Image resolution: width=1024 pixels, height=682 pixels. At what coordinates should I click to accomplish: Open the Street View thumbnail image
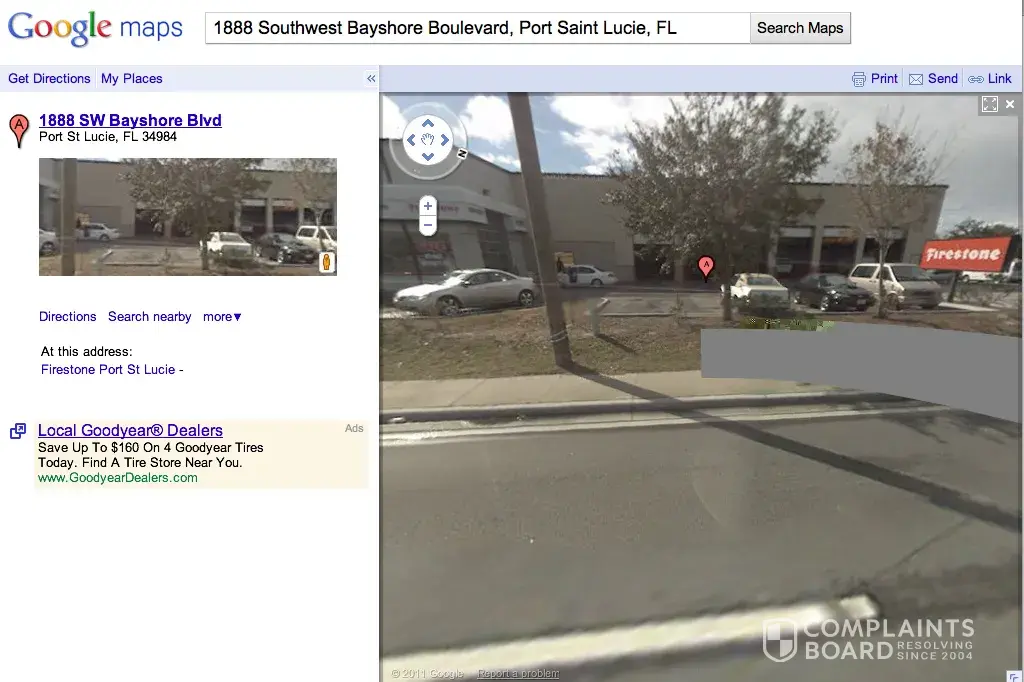click(x=187, y=216)
